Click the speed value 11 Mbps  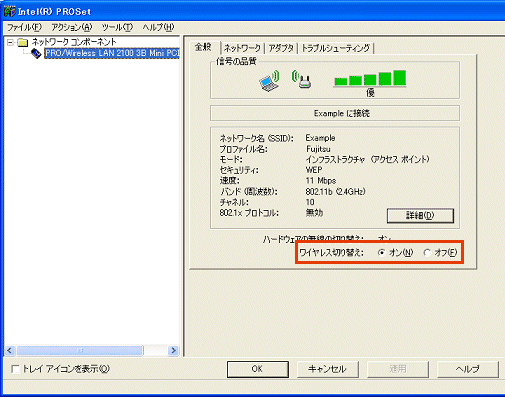[321, 181]
